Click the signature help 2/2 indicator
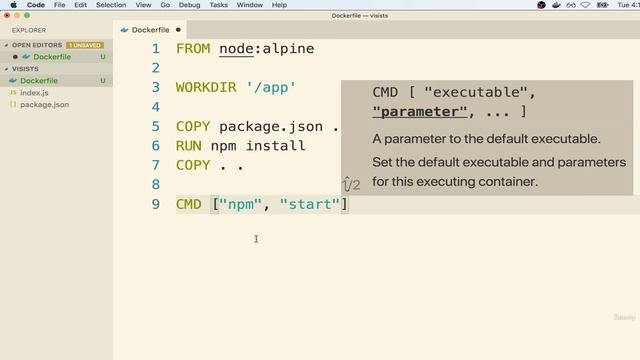 coord(351,184)
